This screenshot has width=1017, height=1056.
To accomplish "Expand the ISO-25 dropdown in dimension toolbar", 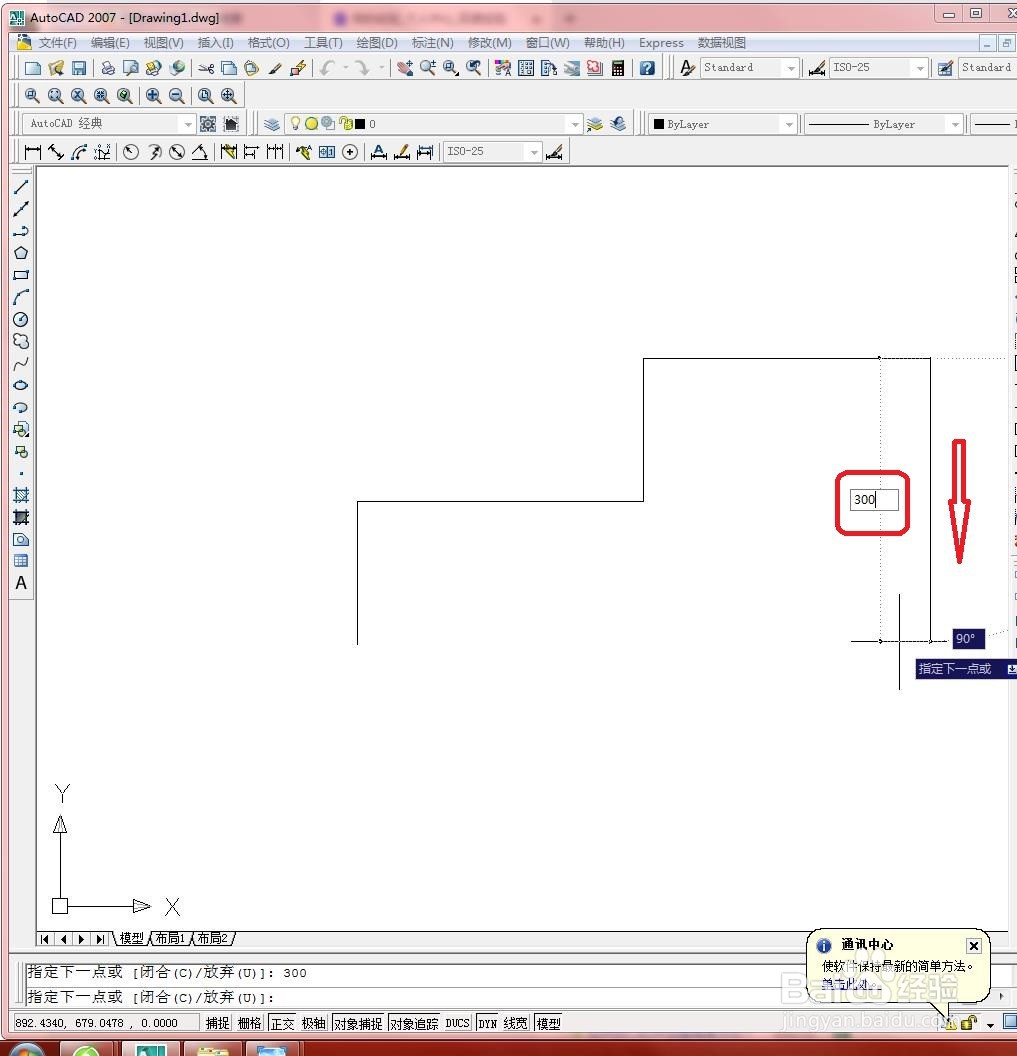I will [534, 152].
